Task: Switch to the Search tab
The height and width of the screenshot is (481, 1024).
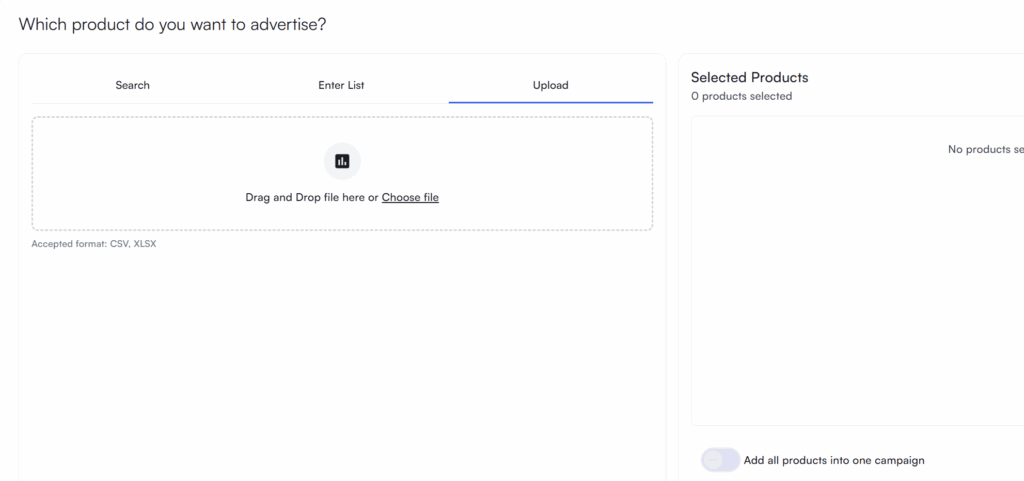Action: coord(132,85)
